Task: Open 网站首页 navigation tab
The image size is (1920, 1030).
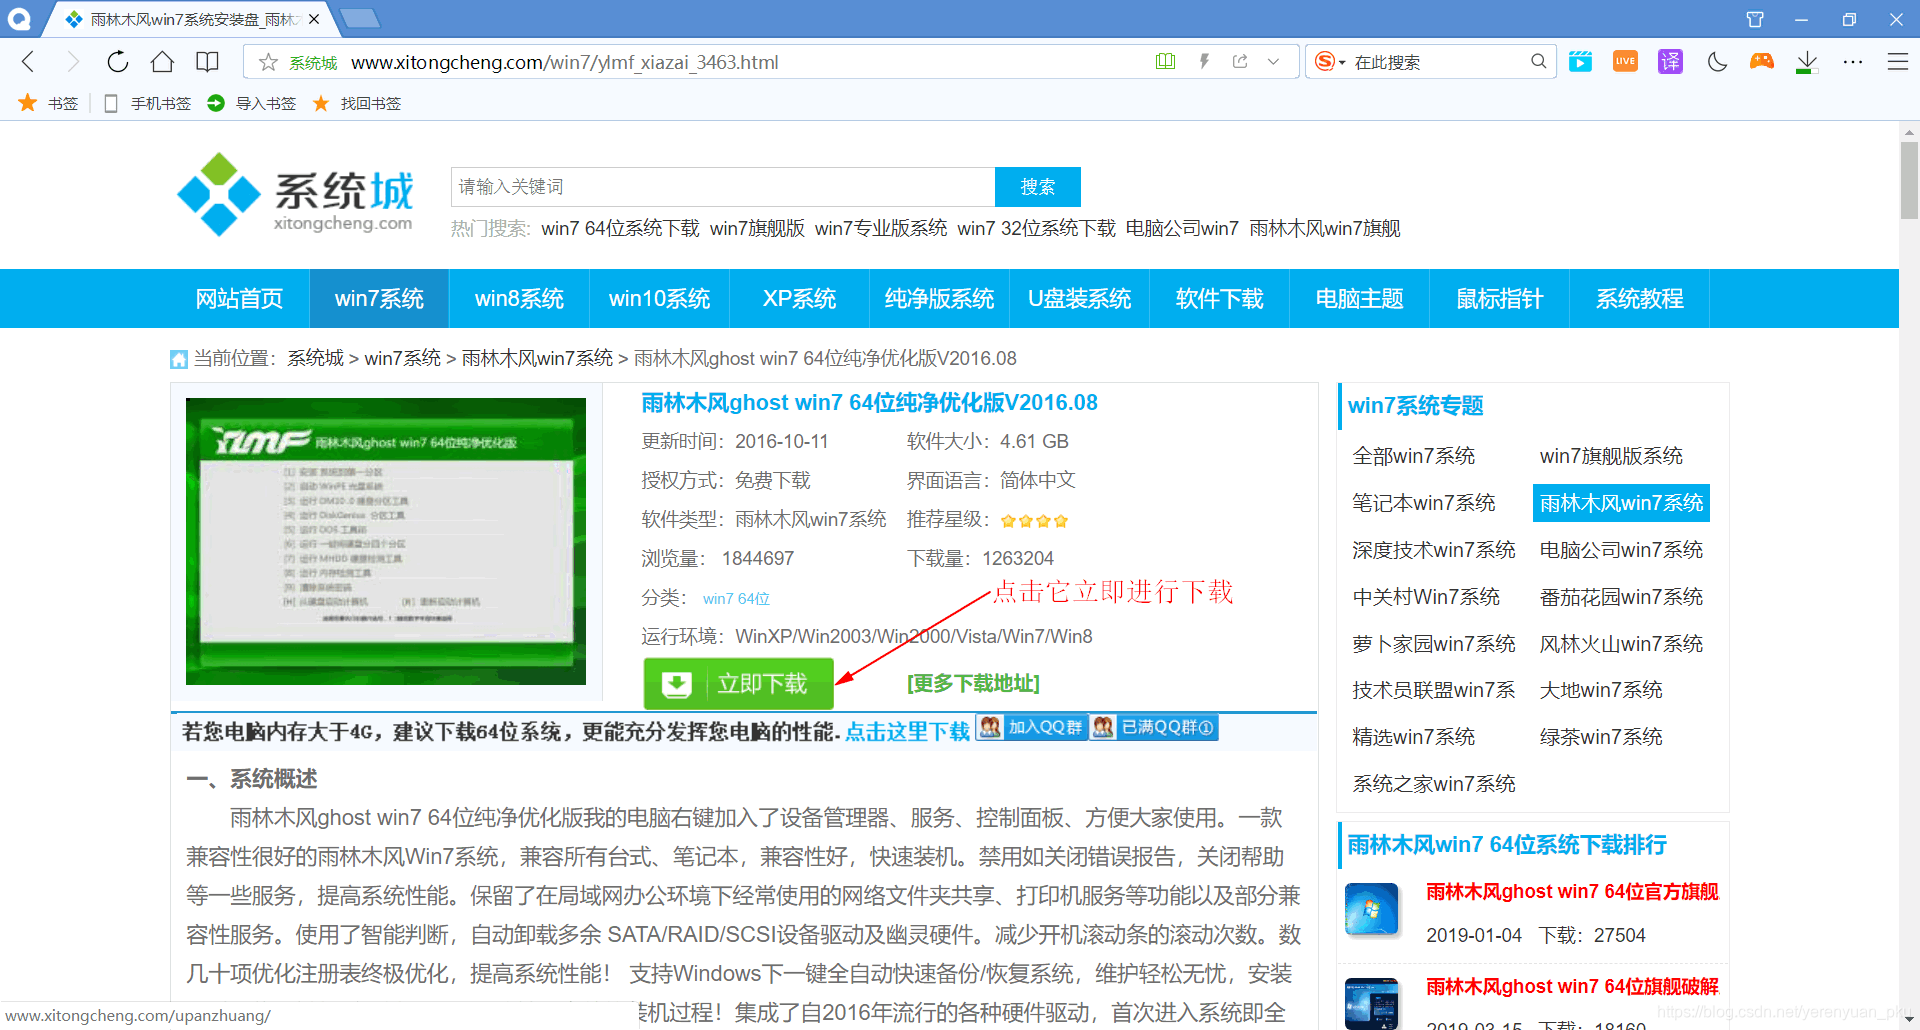Action: pos(239,299)
